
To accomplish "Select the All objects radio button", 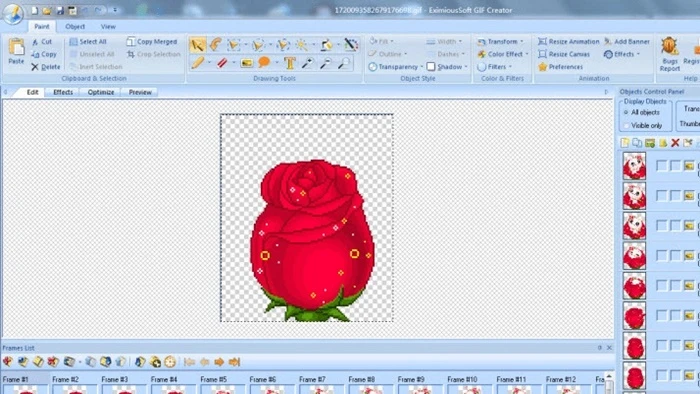I will pos(626,112).
